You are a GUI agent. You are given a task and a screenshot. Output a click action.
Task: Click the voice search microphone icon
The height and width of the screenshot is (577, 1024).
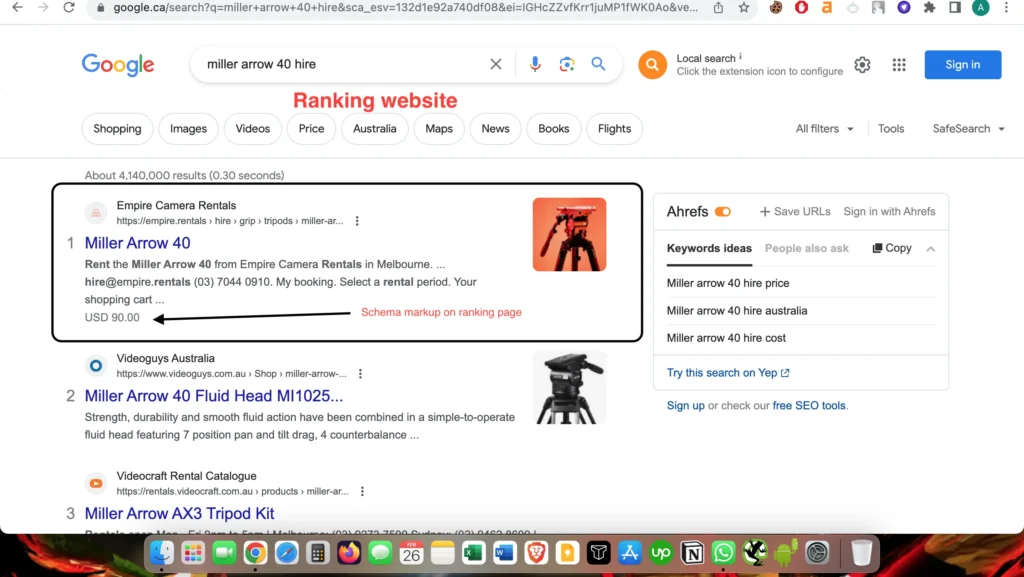point(535,64)
